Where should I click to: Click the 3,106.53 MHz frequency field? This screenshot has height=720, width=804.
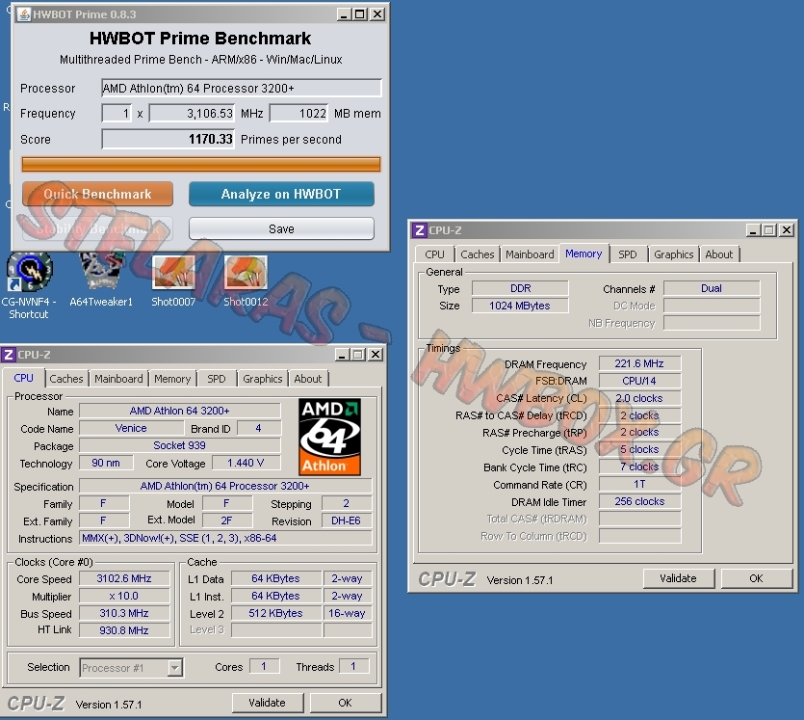click(192, 113)
